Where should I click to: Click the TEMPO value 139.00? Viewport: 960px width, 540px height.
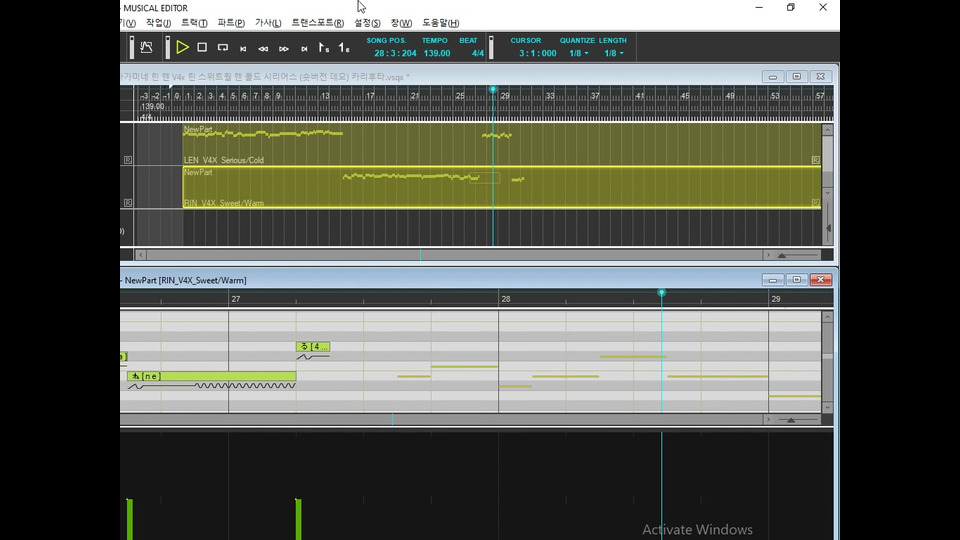tap(436, 53)
